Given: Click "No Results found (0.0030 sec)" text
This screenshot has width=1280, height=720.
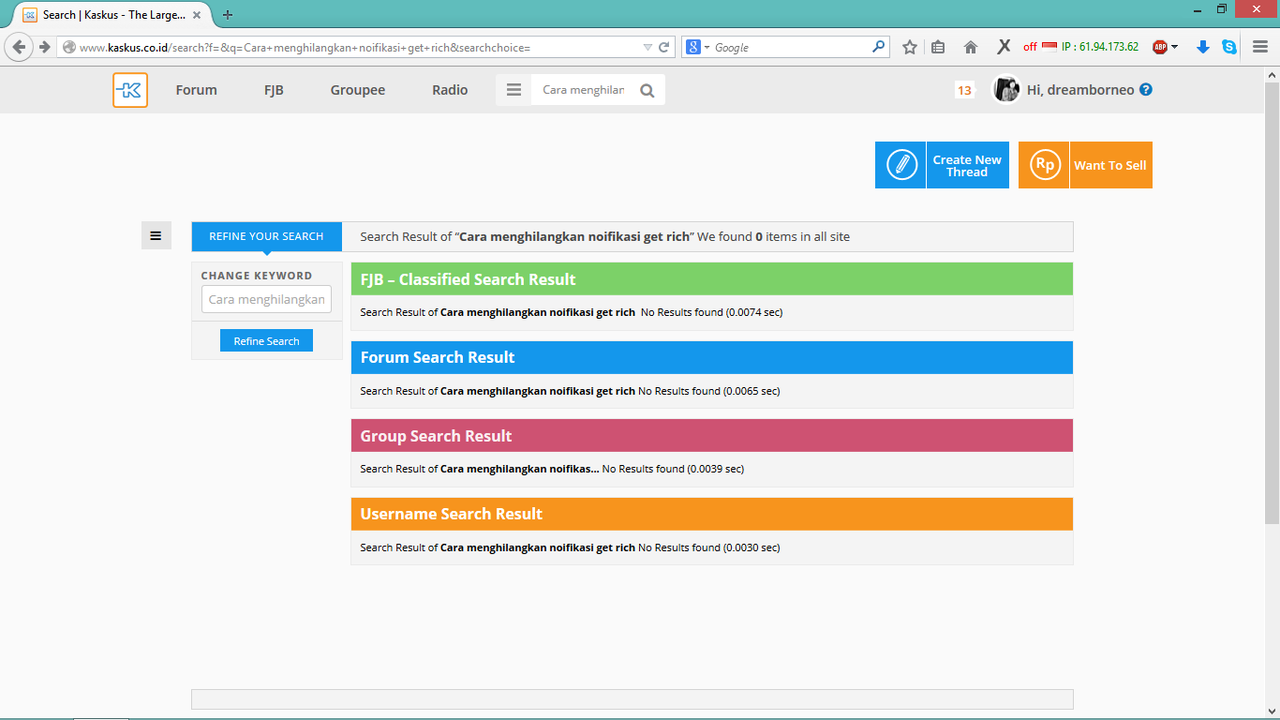Looking at the screenshot, I should pos(709,548).
